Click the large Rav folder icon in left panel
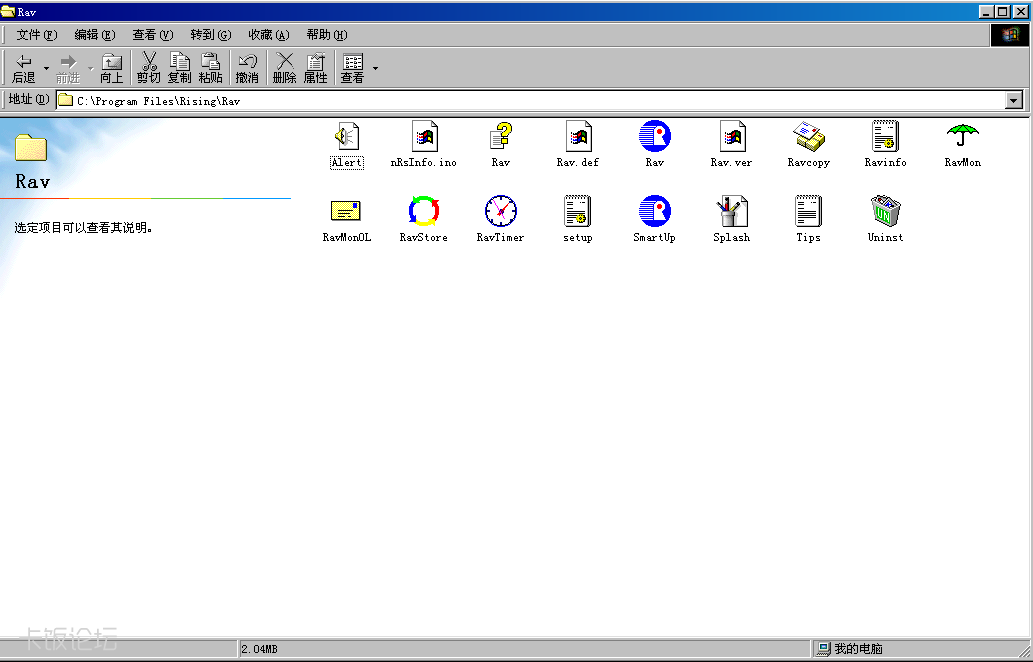 click(31, 148)
